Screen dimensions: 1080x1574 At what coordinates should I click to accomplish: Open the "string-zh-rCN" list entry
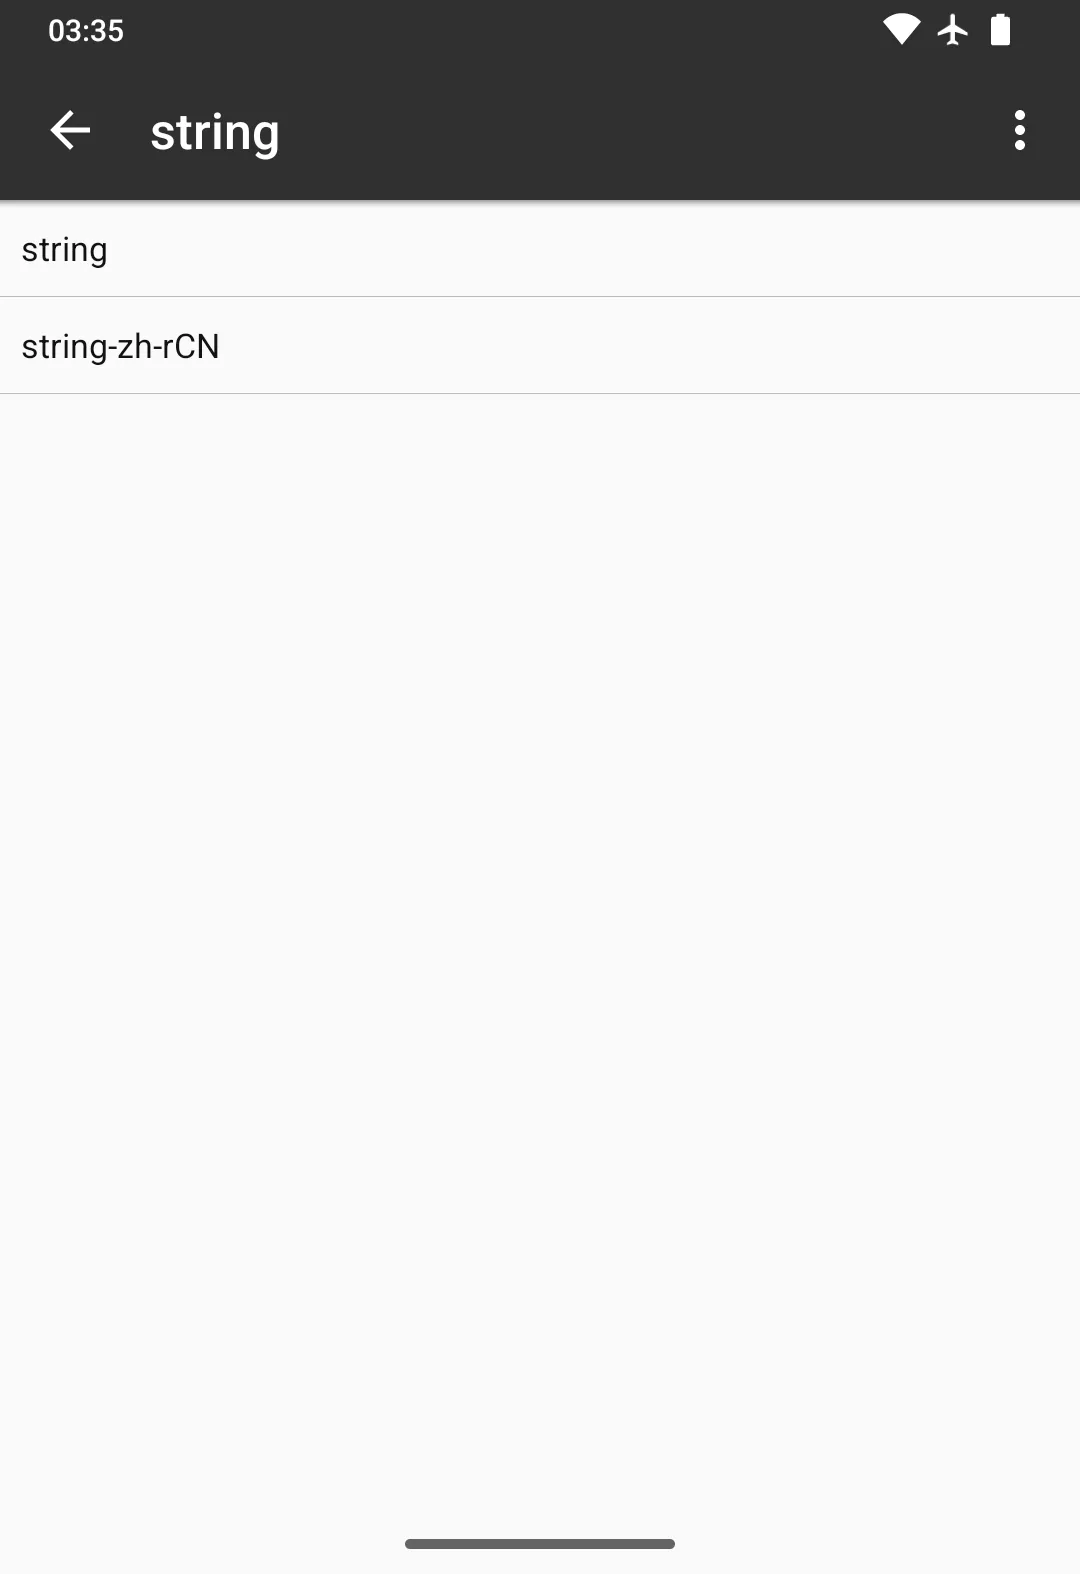540,346
